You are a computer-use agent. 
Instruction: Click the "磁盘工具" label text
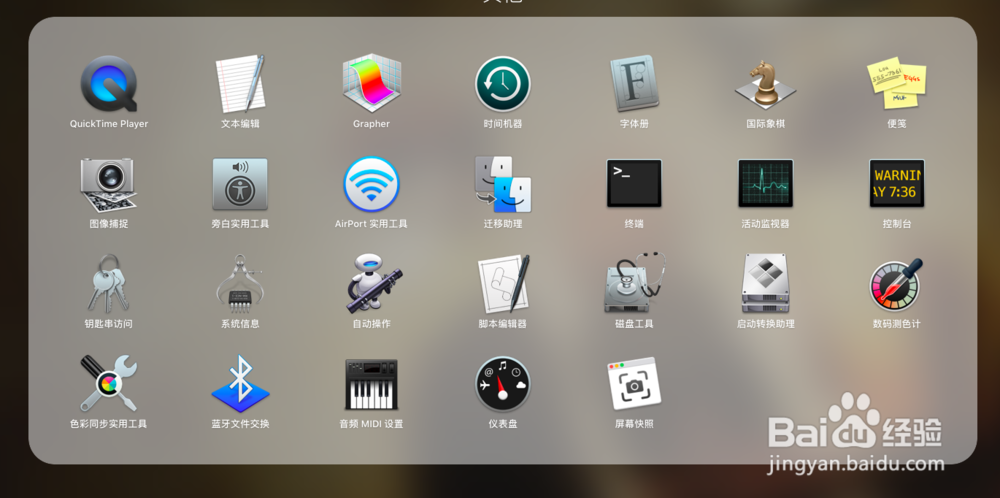pos(634,324)
